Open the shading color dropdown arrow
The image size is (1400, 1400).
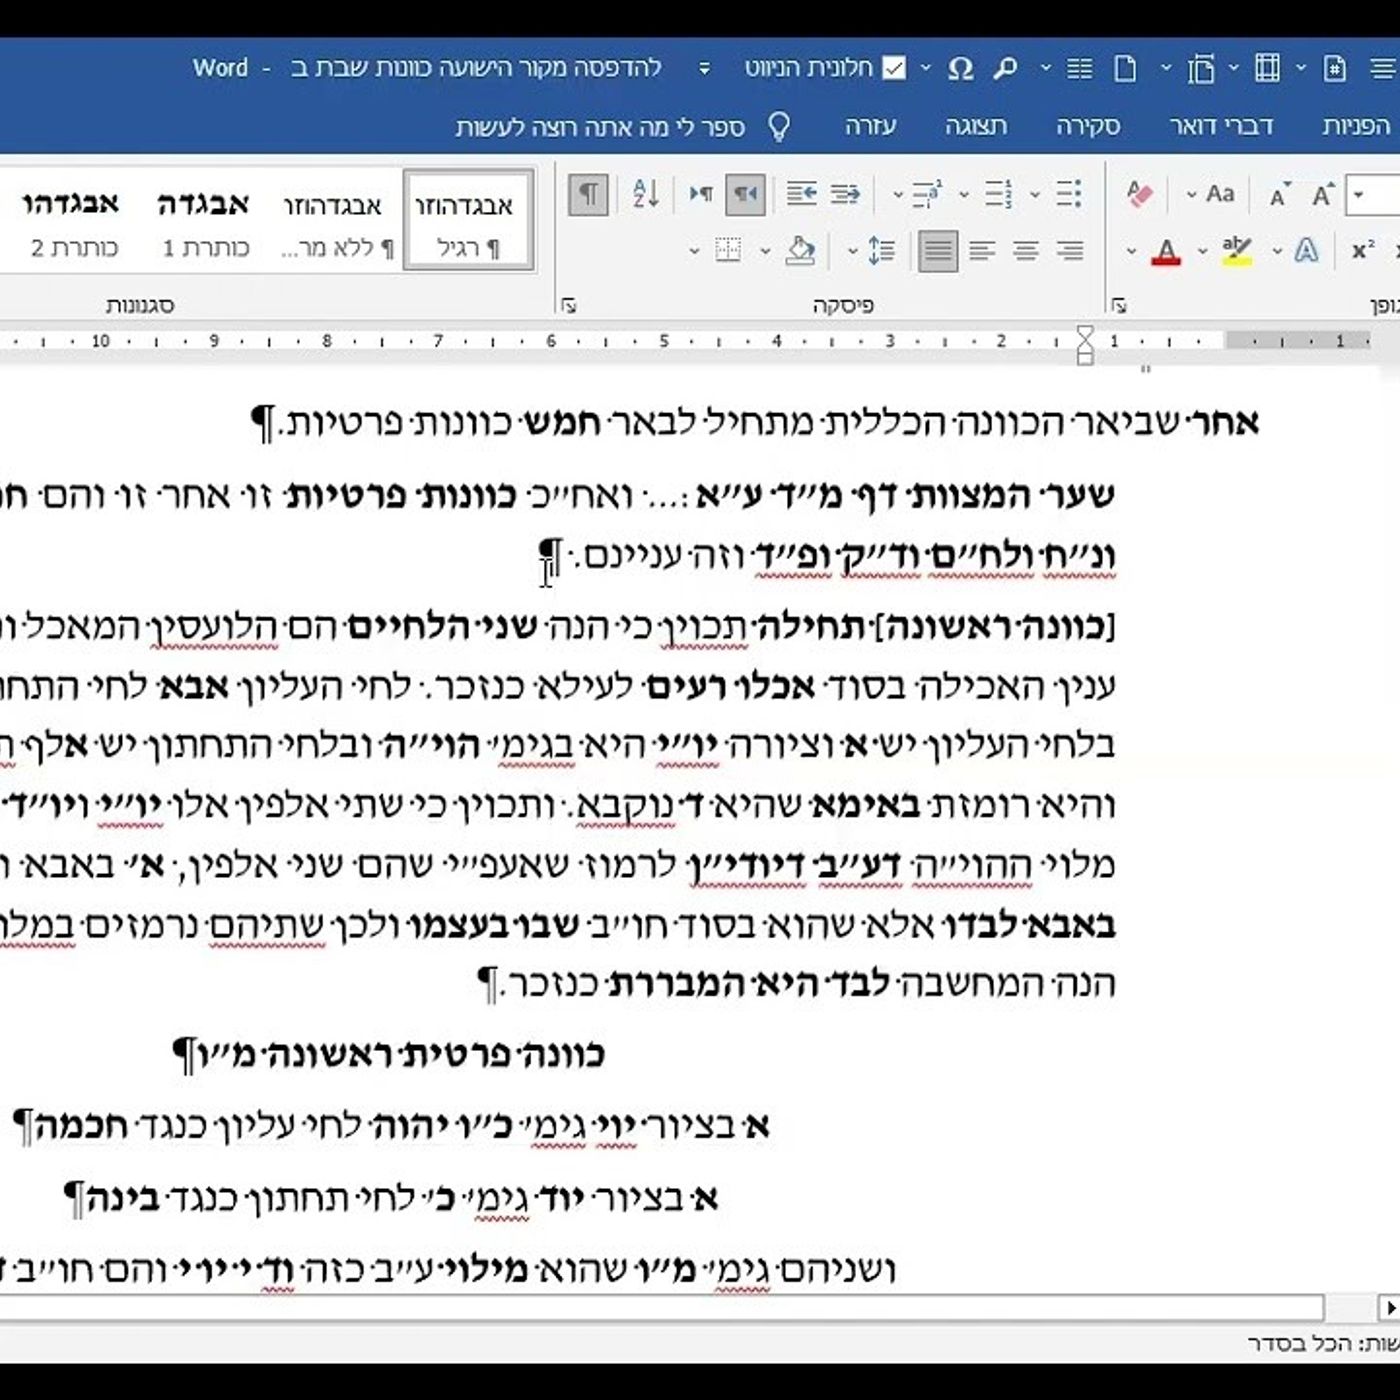tap(765, 251)
